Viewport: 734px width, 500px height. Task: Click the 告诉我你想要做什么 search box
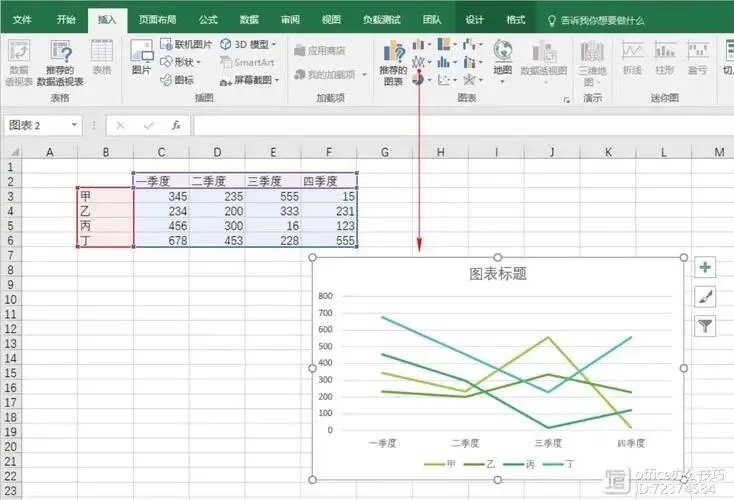click(x=596, y=20)
